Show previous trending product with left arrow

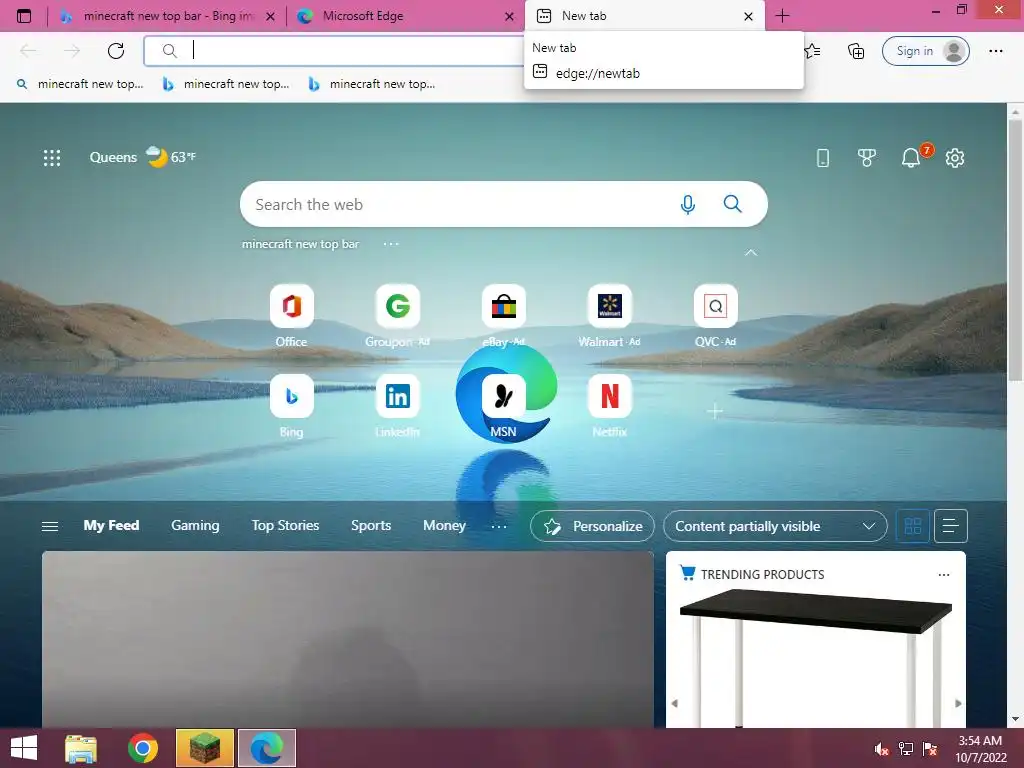[675, 703]
